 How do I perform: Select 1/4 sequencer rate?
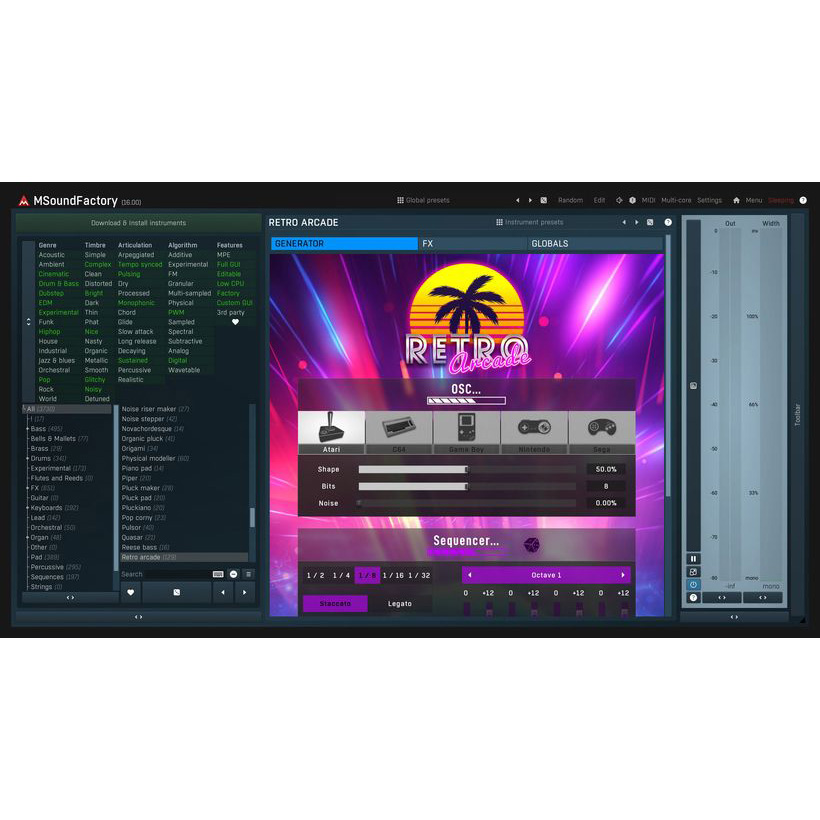tap(341, 575)
